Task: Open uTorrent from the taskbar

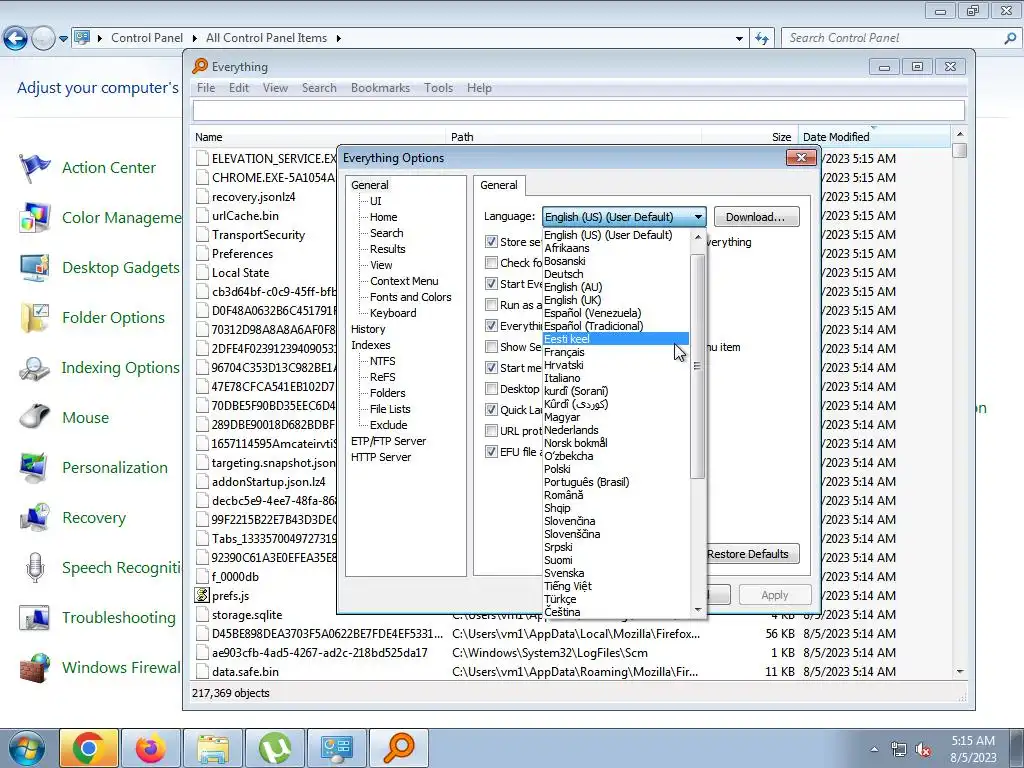Action: click(275, 748)
